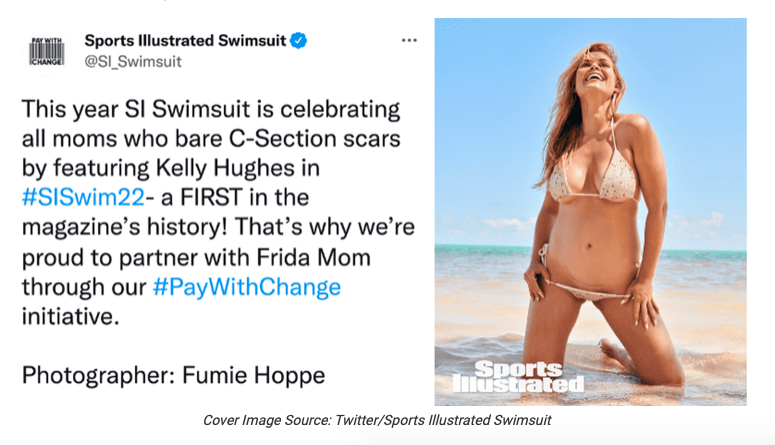Viewport: 775px width, 445px height.
Task: Click the blue verified checkmark badge
Action: coord(299,41)
